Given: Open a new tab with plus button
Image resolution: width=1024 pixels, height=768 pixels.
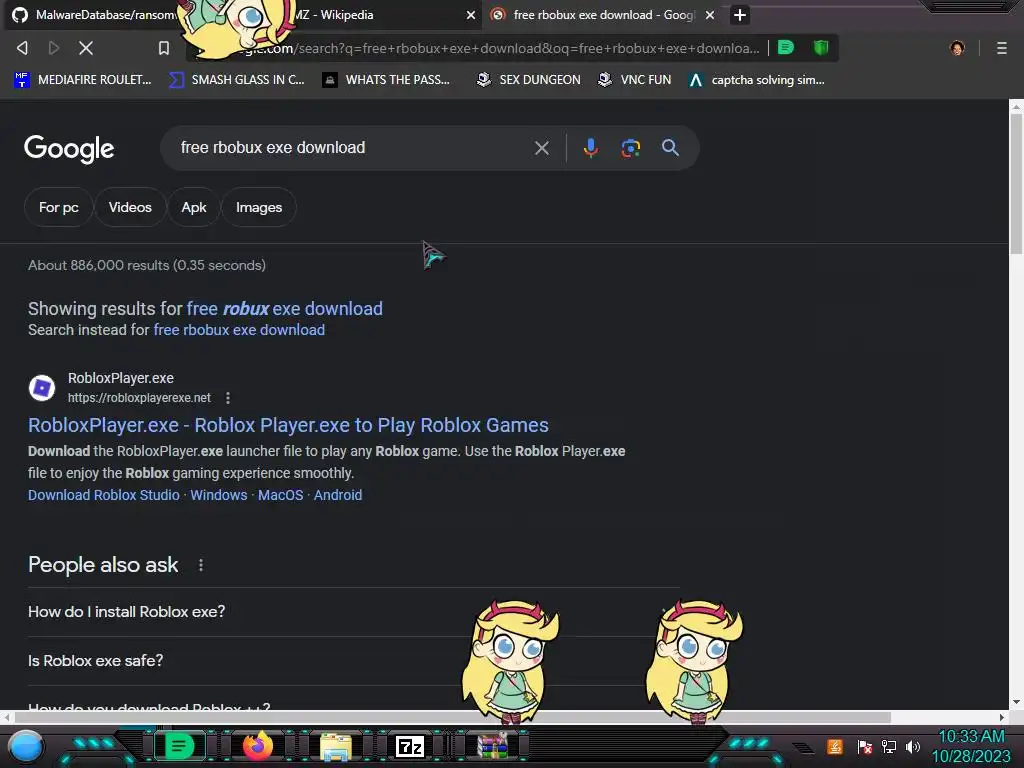Looking at the screenshot, I should pyautogui.click(x=739, y=15).
